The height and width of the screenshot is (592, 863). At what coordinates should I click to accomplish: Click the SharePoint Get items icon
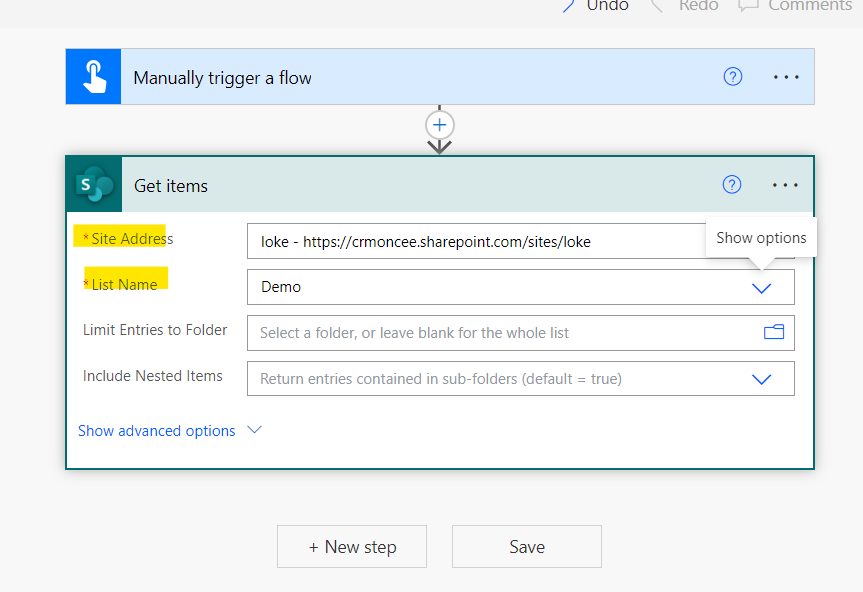pyautogui.click(x=94, y=184)
